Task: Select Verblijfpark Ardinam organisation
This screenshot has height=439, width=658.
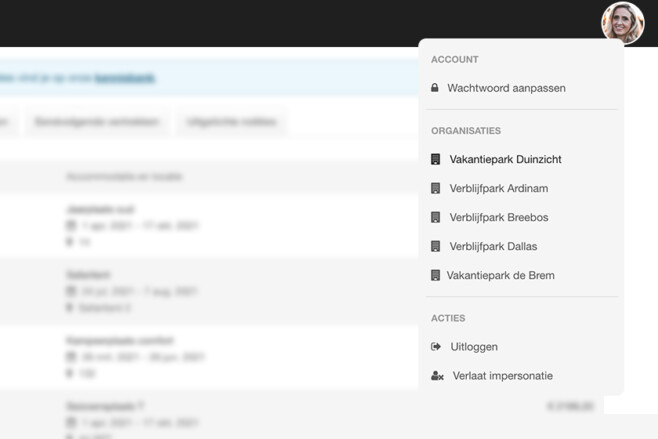Action: tap(498, 188)
